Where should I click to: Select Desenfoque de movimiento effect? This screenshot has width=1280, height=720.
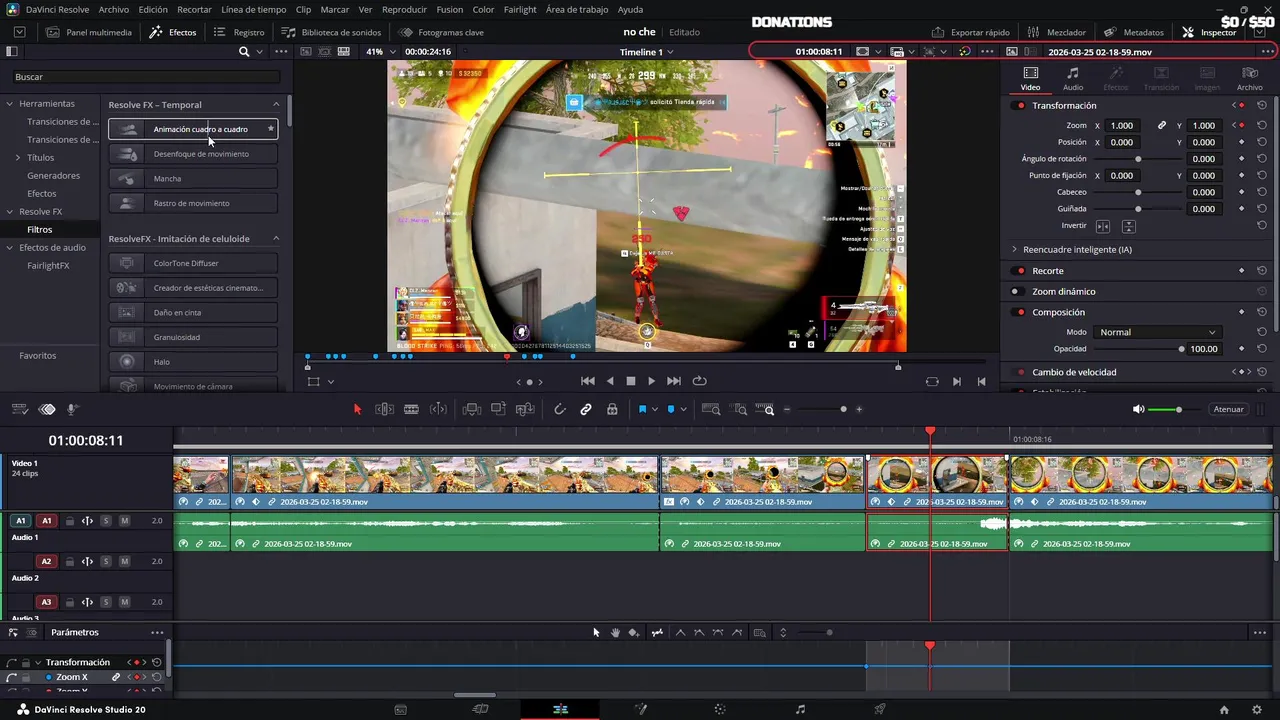193,154
